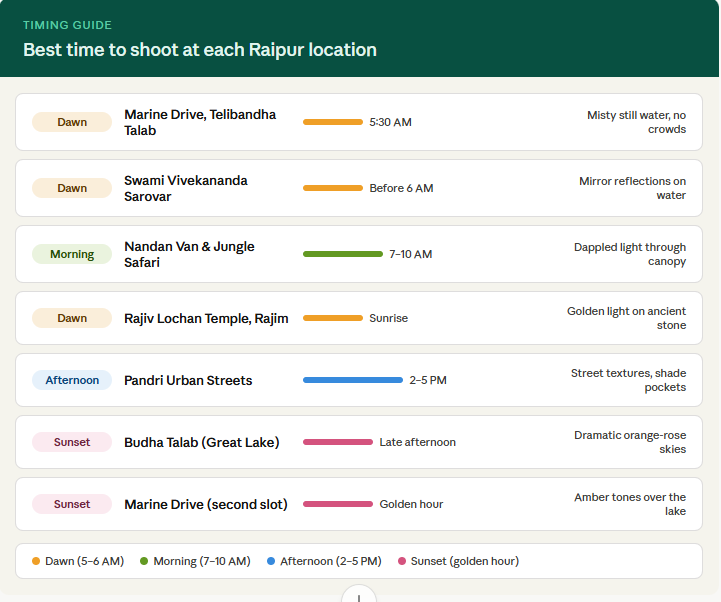Click the 'Best time to shoot' heading
721x602 pixels.
[200, 50]
